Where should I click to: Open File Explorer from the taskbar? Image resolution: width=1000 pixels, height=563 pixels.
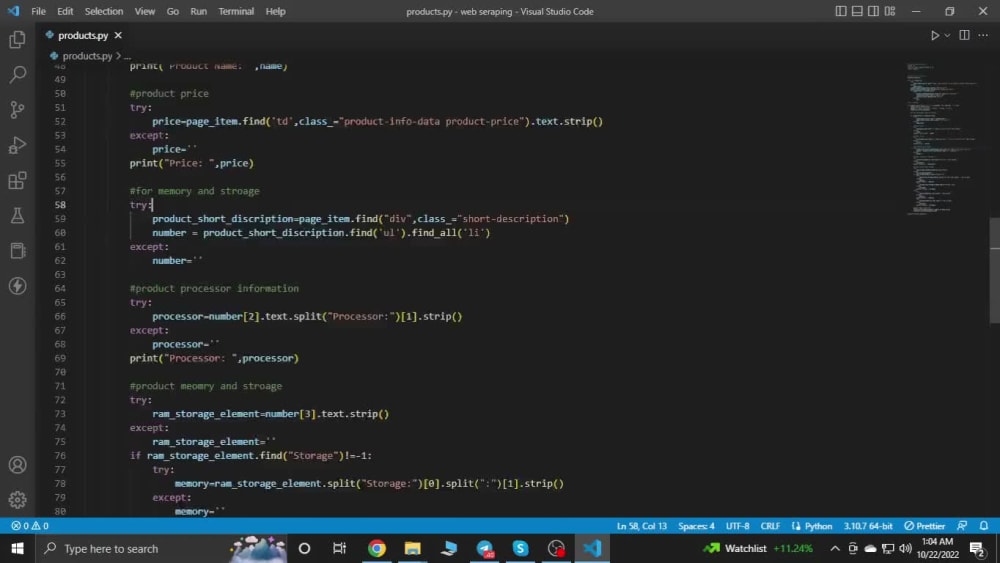point(413,548)
